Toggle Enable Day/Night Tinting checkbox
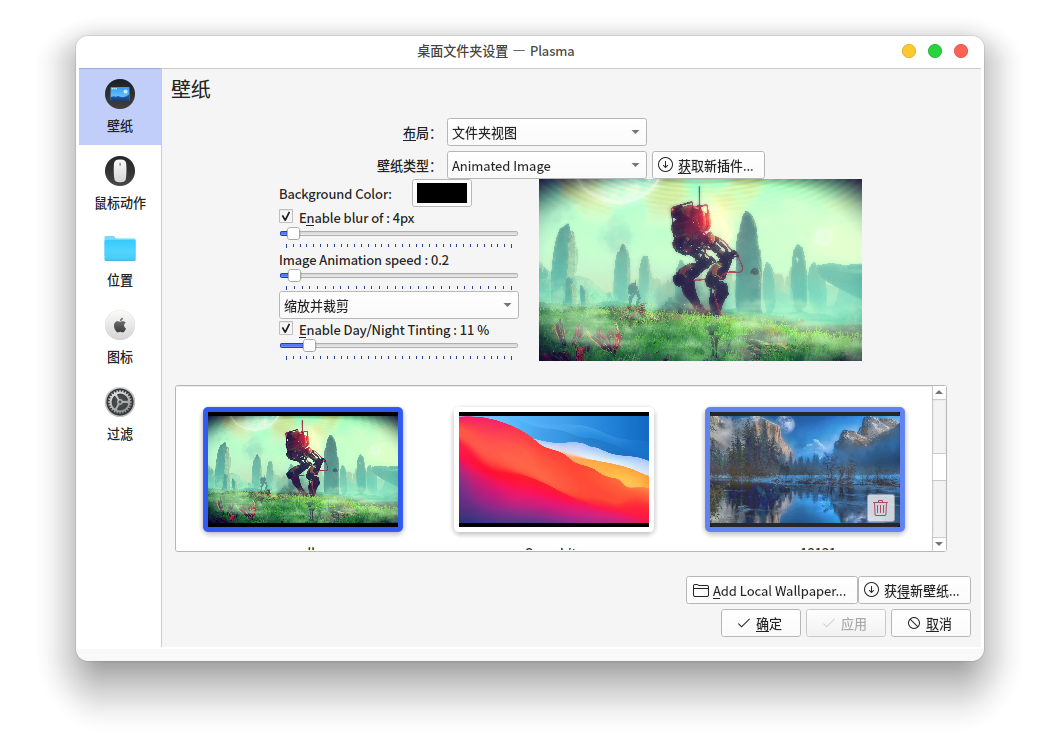The image size is (1060, 747). 286,329
